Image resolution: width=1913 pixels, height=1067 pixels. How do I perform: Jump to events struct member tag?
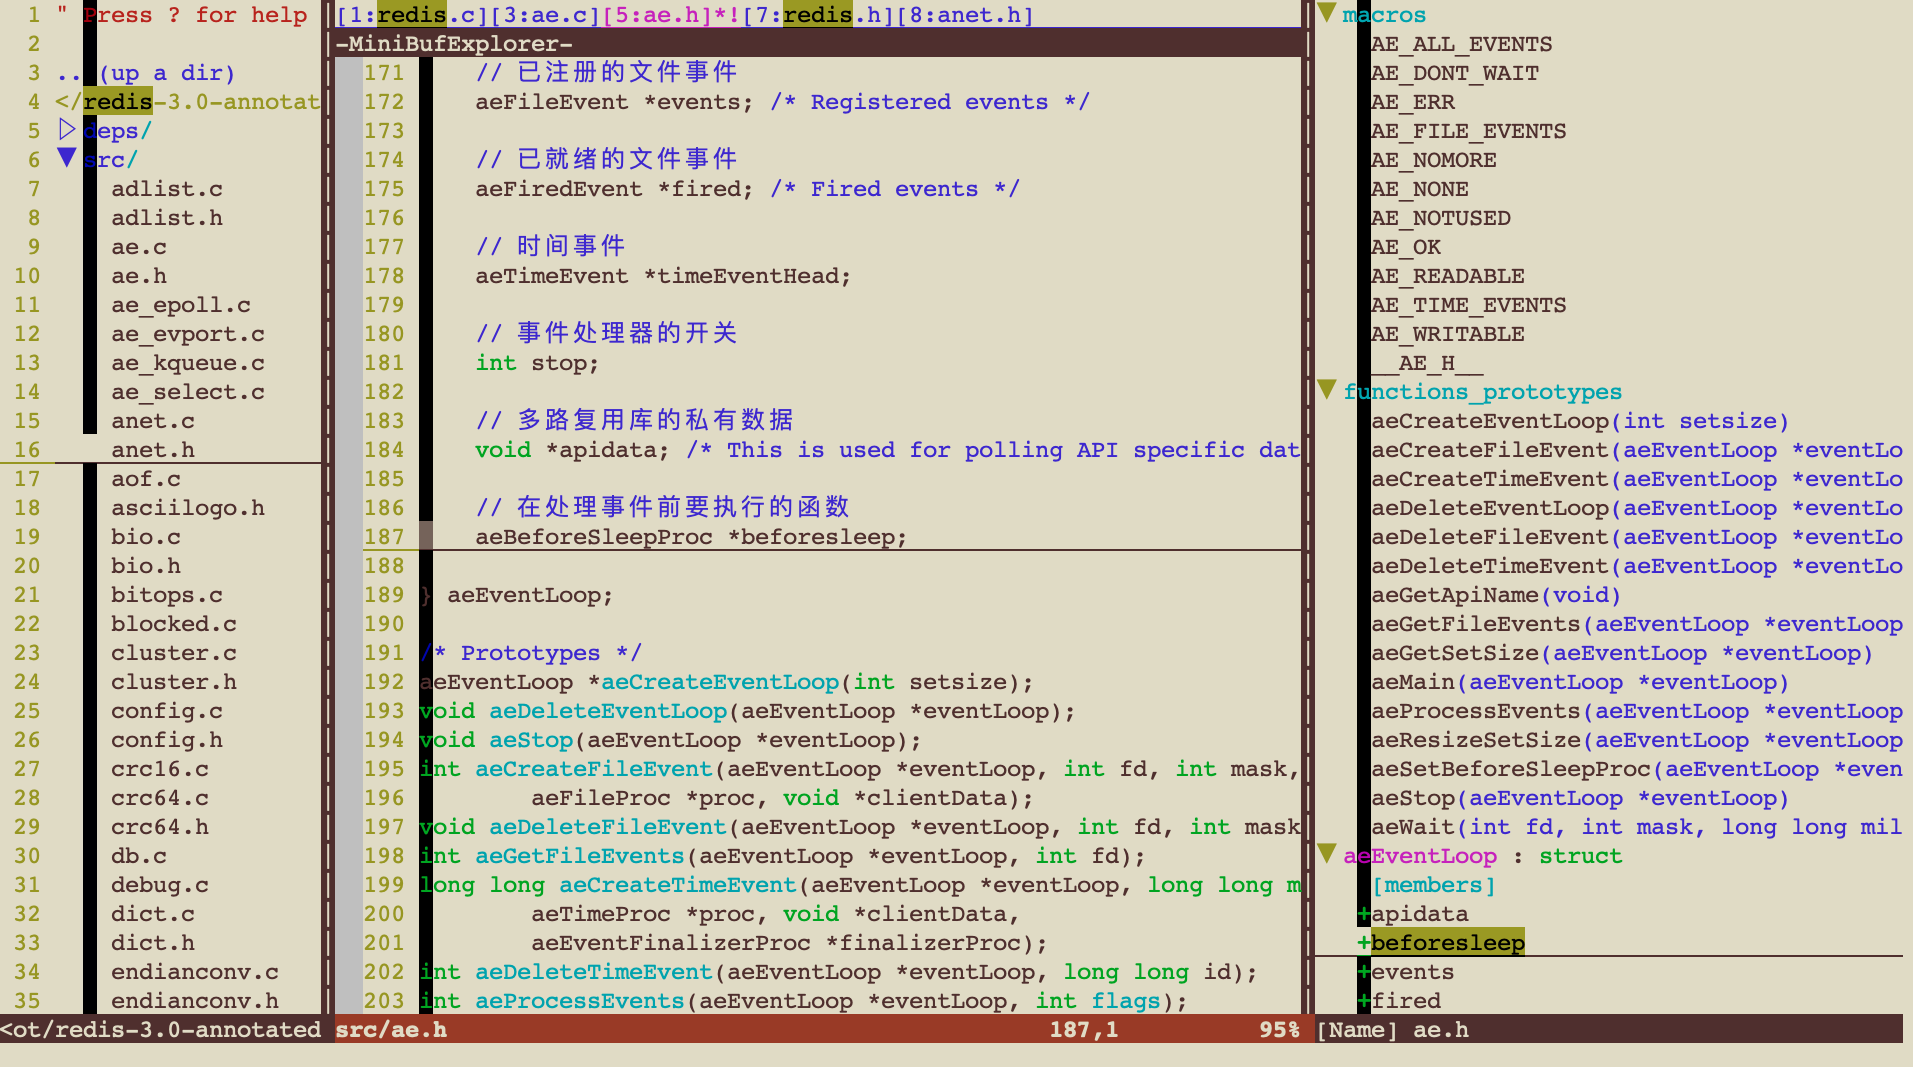pos(1413,972)
